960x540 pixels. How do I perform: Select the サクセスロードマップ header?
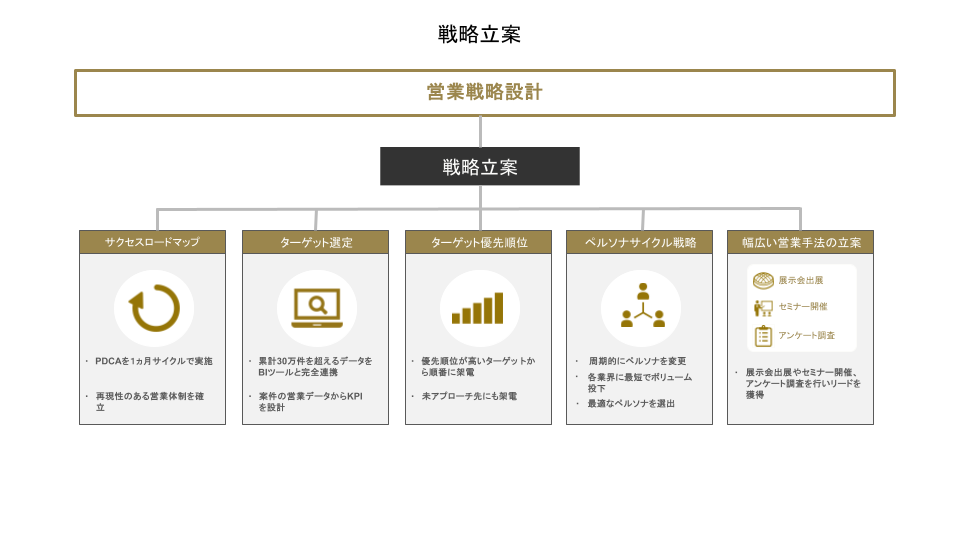[153, 242]
